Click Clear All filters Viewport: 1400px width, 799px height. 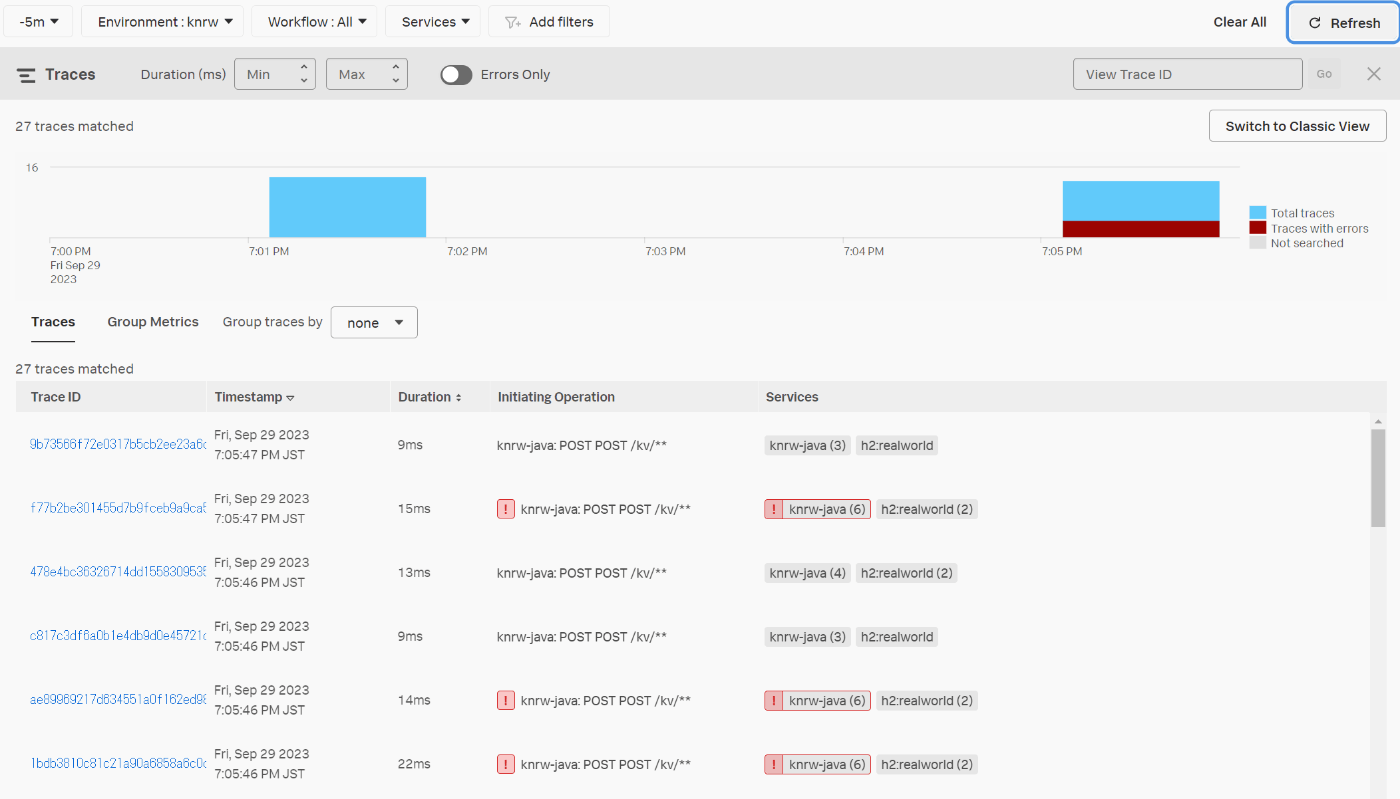pyautogui.click(x=1240, y=22)
